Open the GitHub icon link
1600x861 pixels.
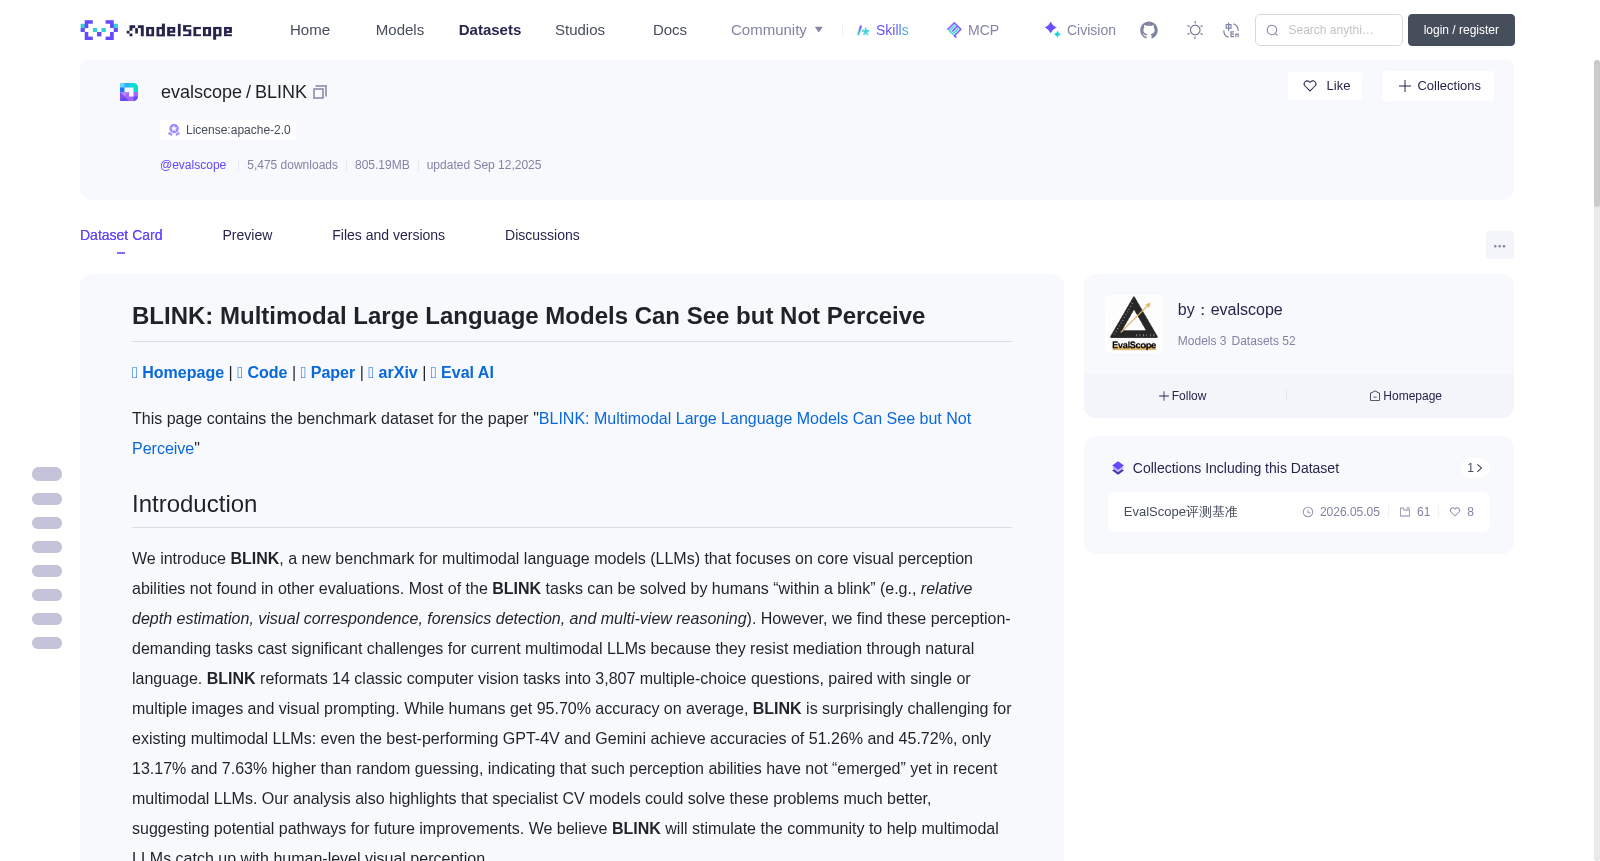click(1149, 30)
